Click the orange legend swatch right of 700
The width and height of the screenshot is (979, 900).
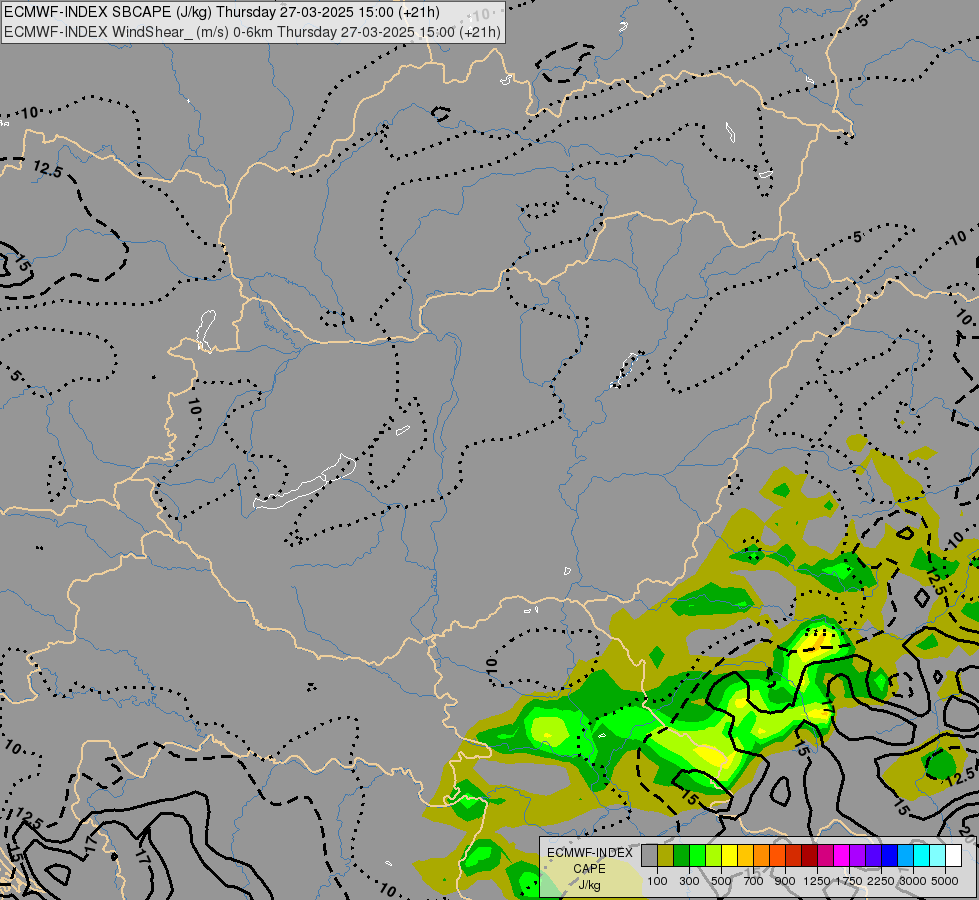[x=762, y=855]
